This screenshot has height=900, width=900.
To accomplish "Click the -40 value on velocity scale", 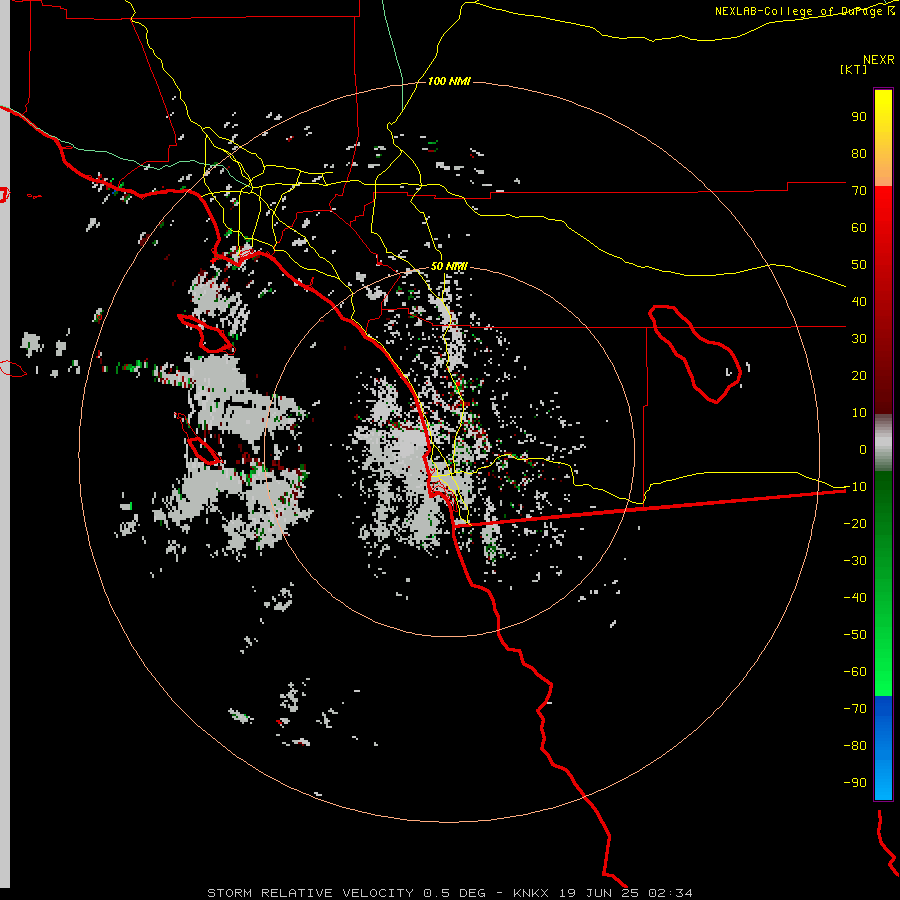I will pyautogui.click(x=855, y=598).
